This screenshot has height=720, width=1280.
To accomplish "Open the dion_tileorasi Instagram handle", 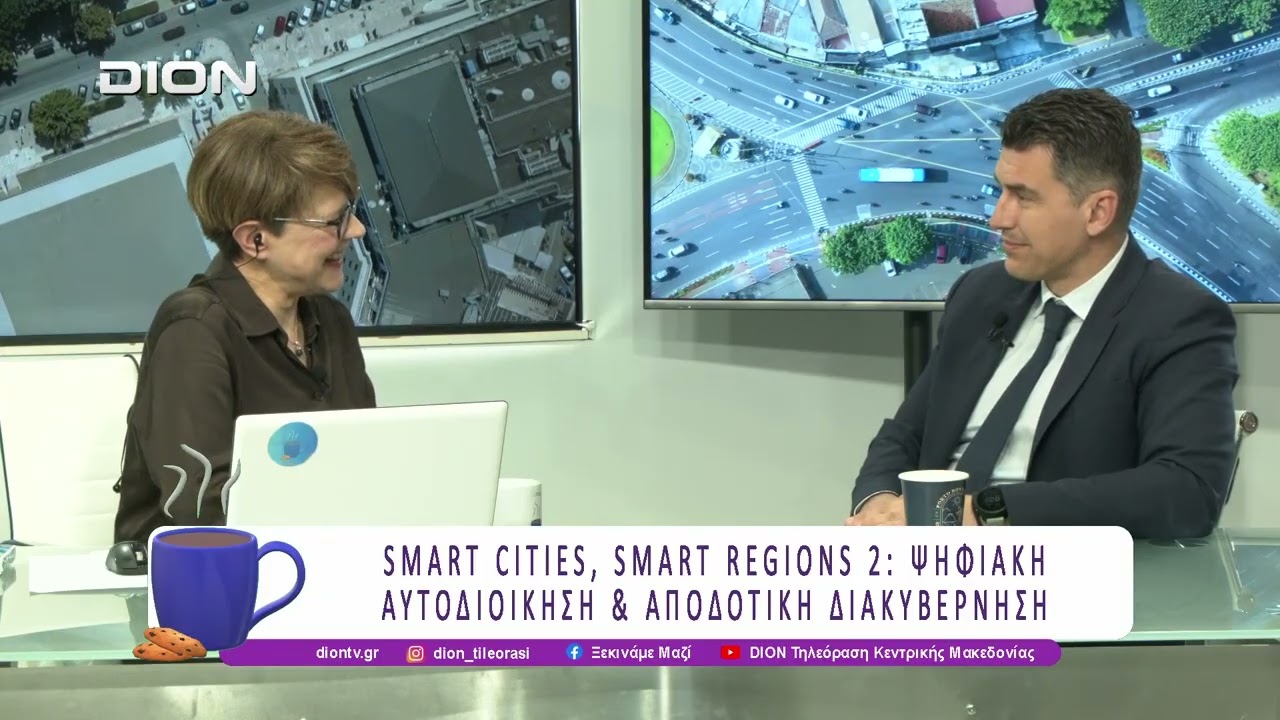I will (481, 653).
